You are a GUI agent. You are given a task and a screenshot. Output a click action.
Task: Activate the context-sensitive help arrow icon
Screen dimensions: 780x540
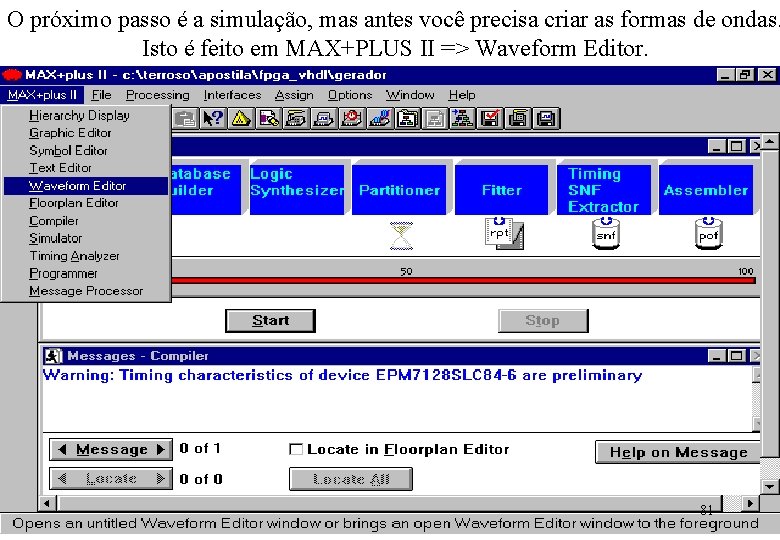coord(213,119)
